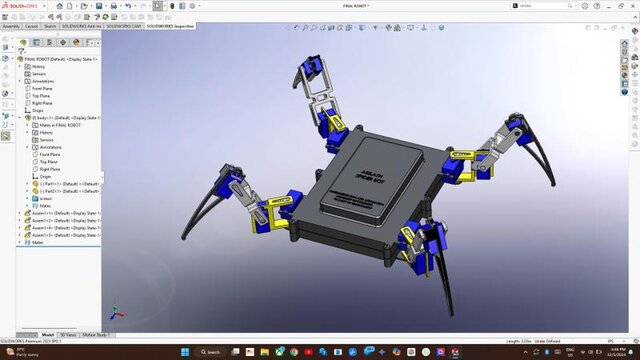
Task: Open Apply Scene in view toolbar
Action: pos(397,28)
